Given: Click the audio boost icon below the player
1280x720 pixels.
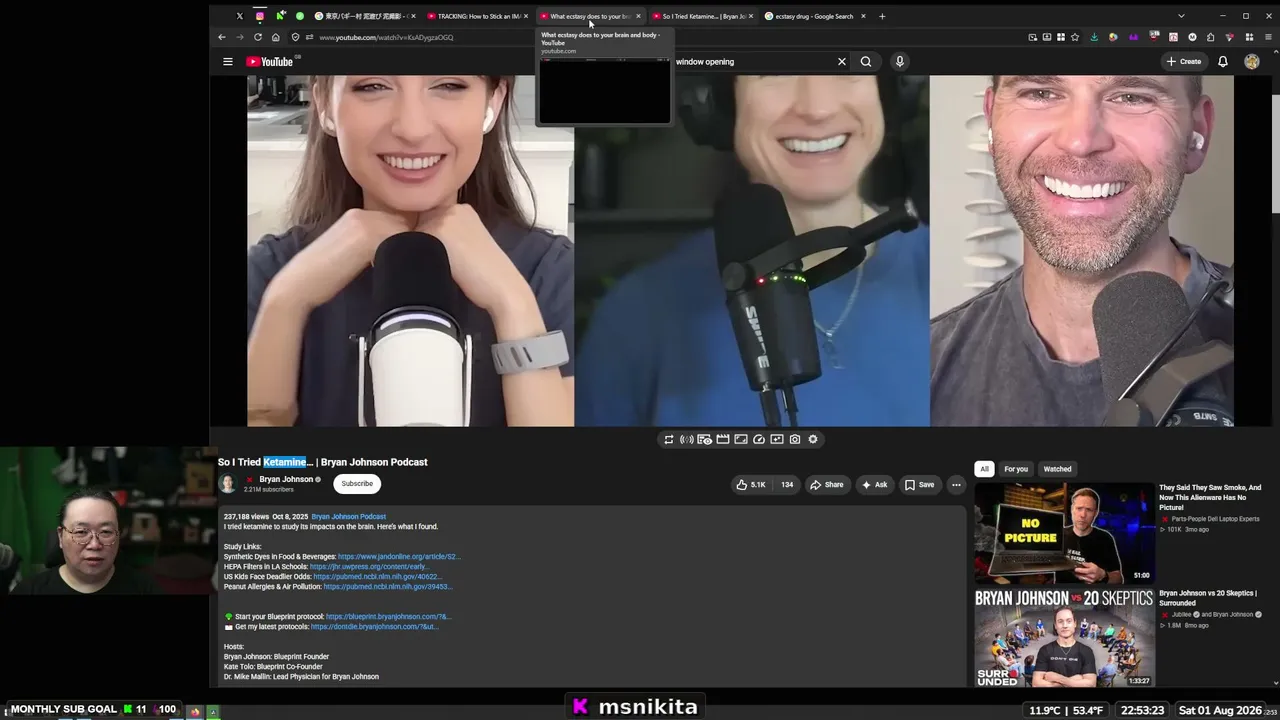Looking at the screenshot, I should (687, 439).
